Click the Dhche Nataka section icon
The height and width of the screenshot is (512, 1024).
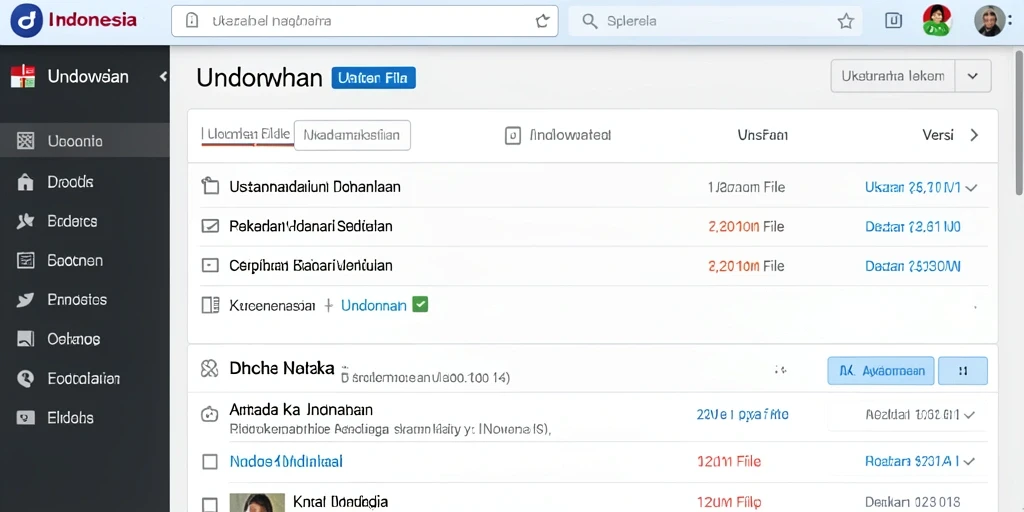coord(210,369)
